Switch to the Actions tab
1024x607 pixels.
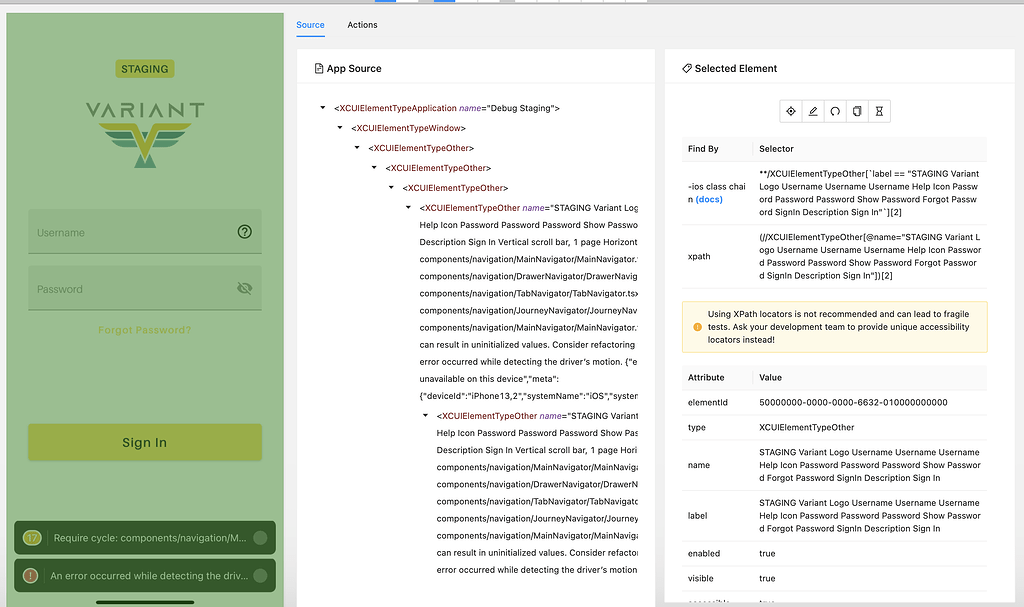(362, 25)
